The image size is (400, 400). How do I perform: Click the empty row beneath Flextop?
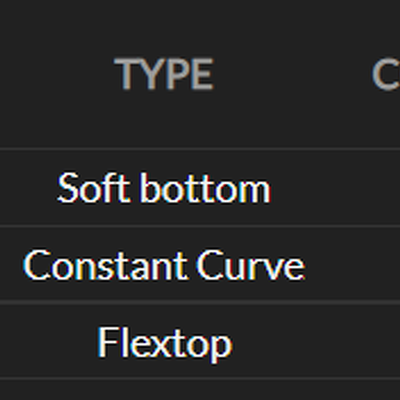coord(200,390)
